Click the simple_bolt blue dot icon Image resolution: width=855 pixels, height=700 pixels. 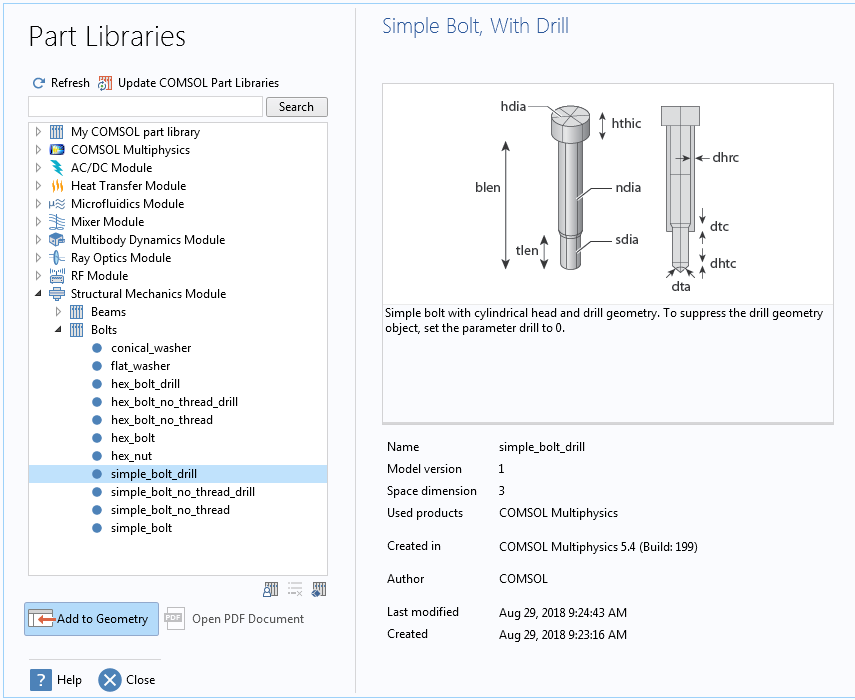point(97,528)
